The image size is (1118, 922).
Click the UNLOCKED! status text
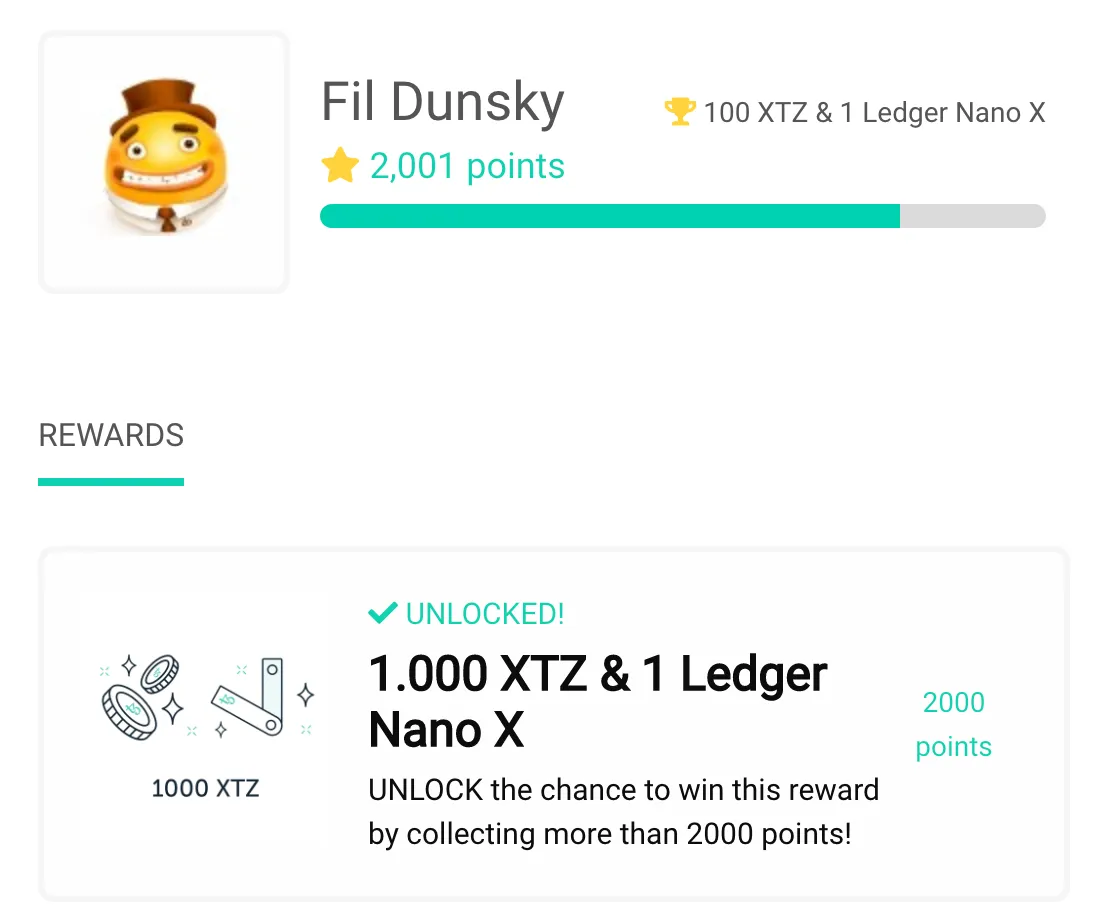[485, 614]
